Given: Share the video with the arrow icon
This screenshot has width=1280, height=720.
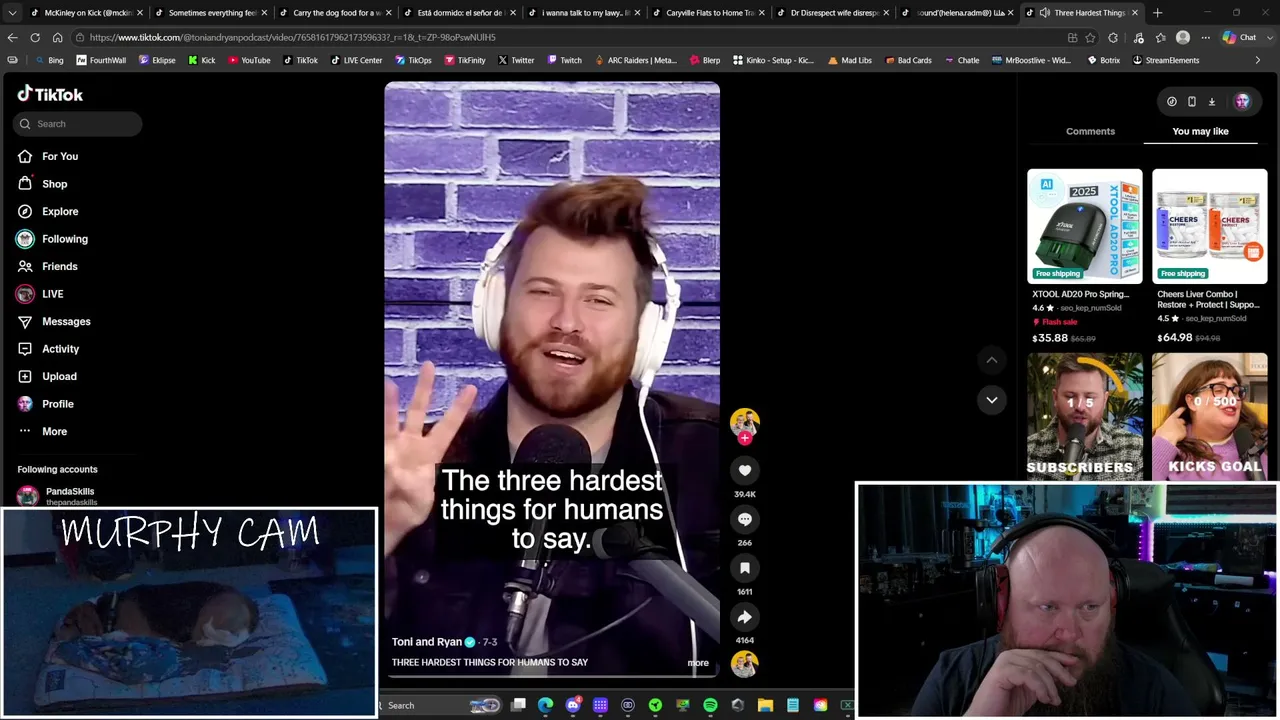Looking at the screenshot, I should coord(745,617).
